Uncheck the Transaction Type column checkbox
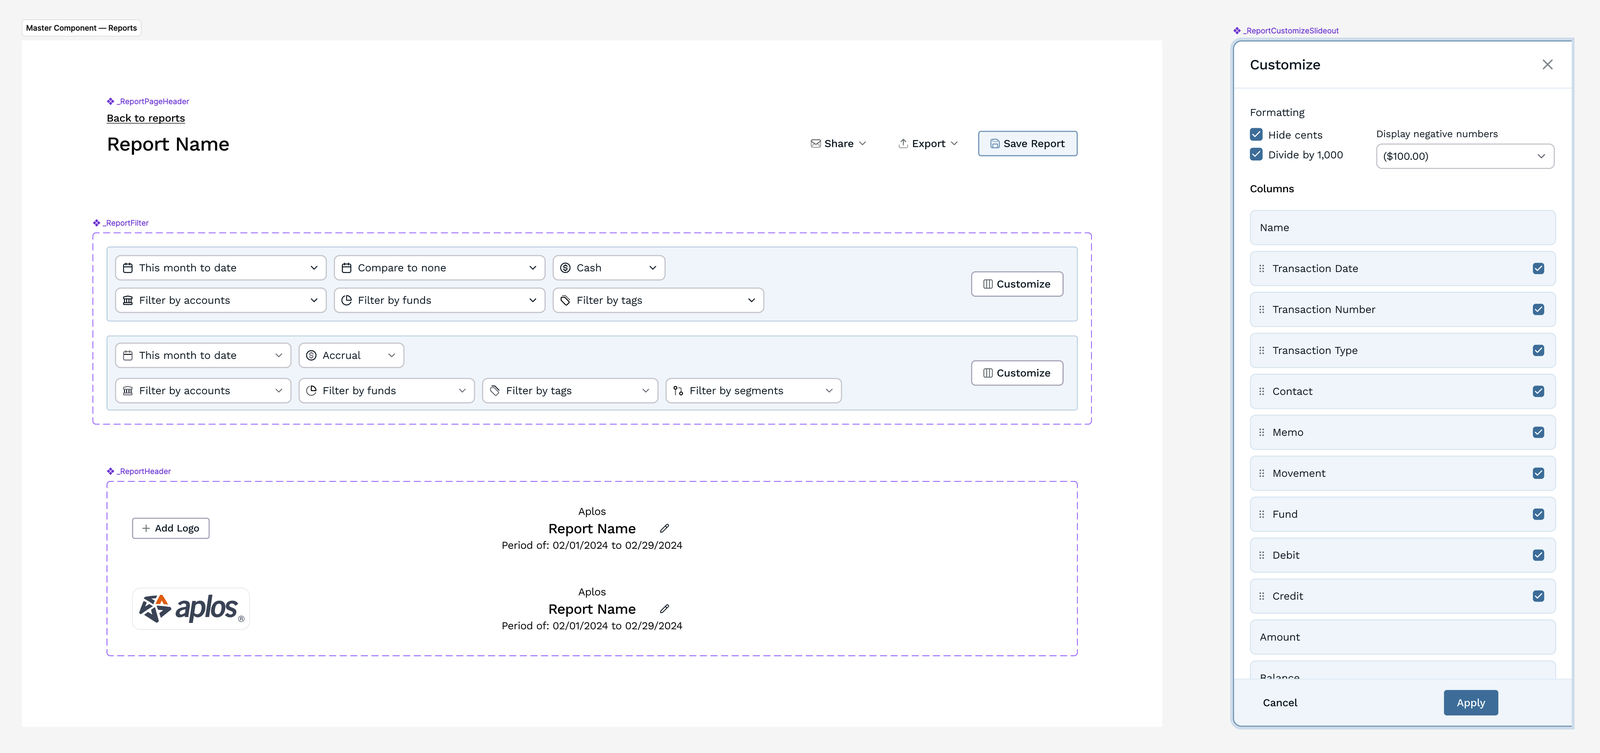Viewport: 1600px width, 753px height. pos(1538,351)
